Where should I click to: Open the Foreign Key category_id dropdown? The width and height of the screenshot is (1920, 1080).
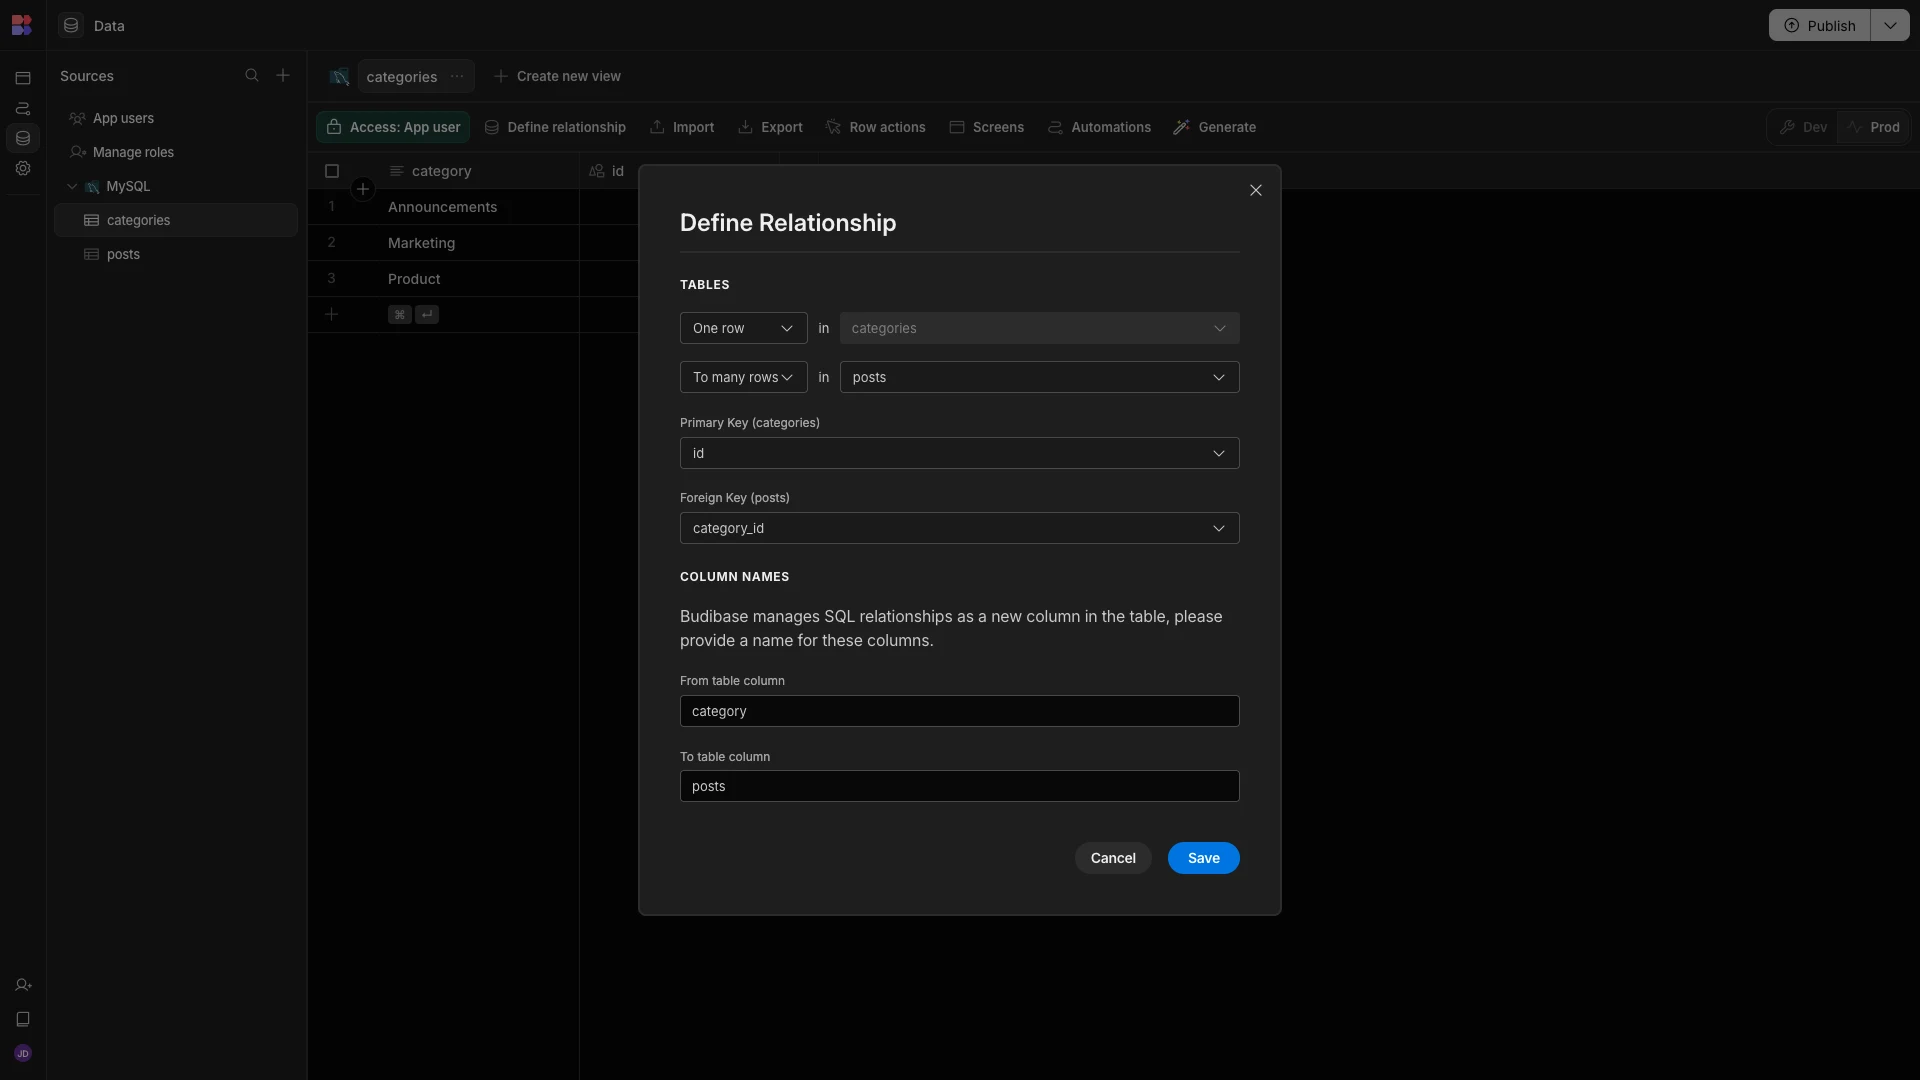[959, 528]
